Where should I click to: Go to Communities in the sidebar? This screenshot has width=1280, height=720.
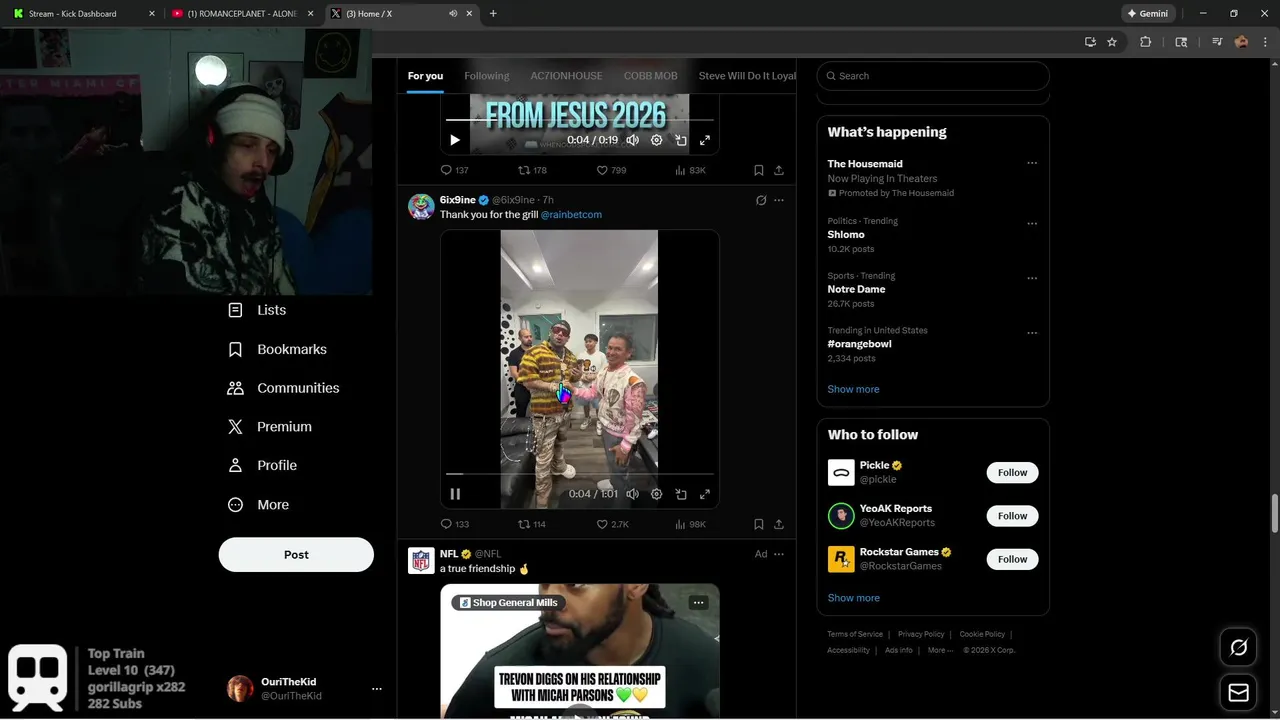pyautogui.click(x=283, y=388)
